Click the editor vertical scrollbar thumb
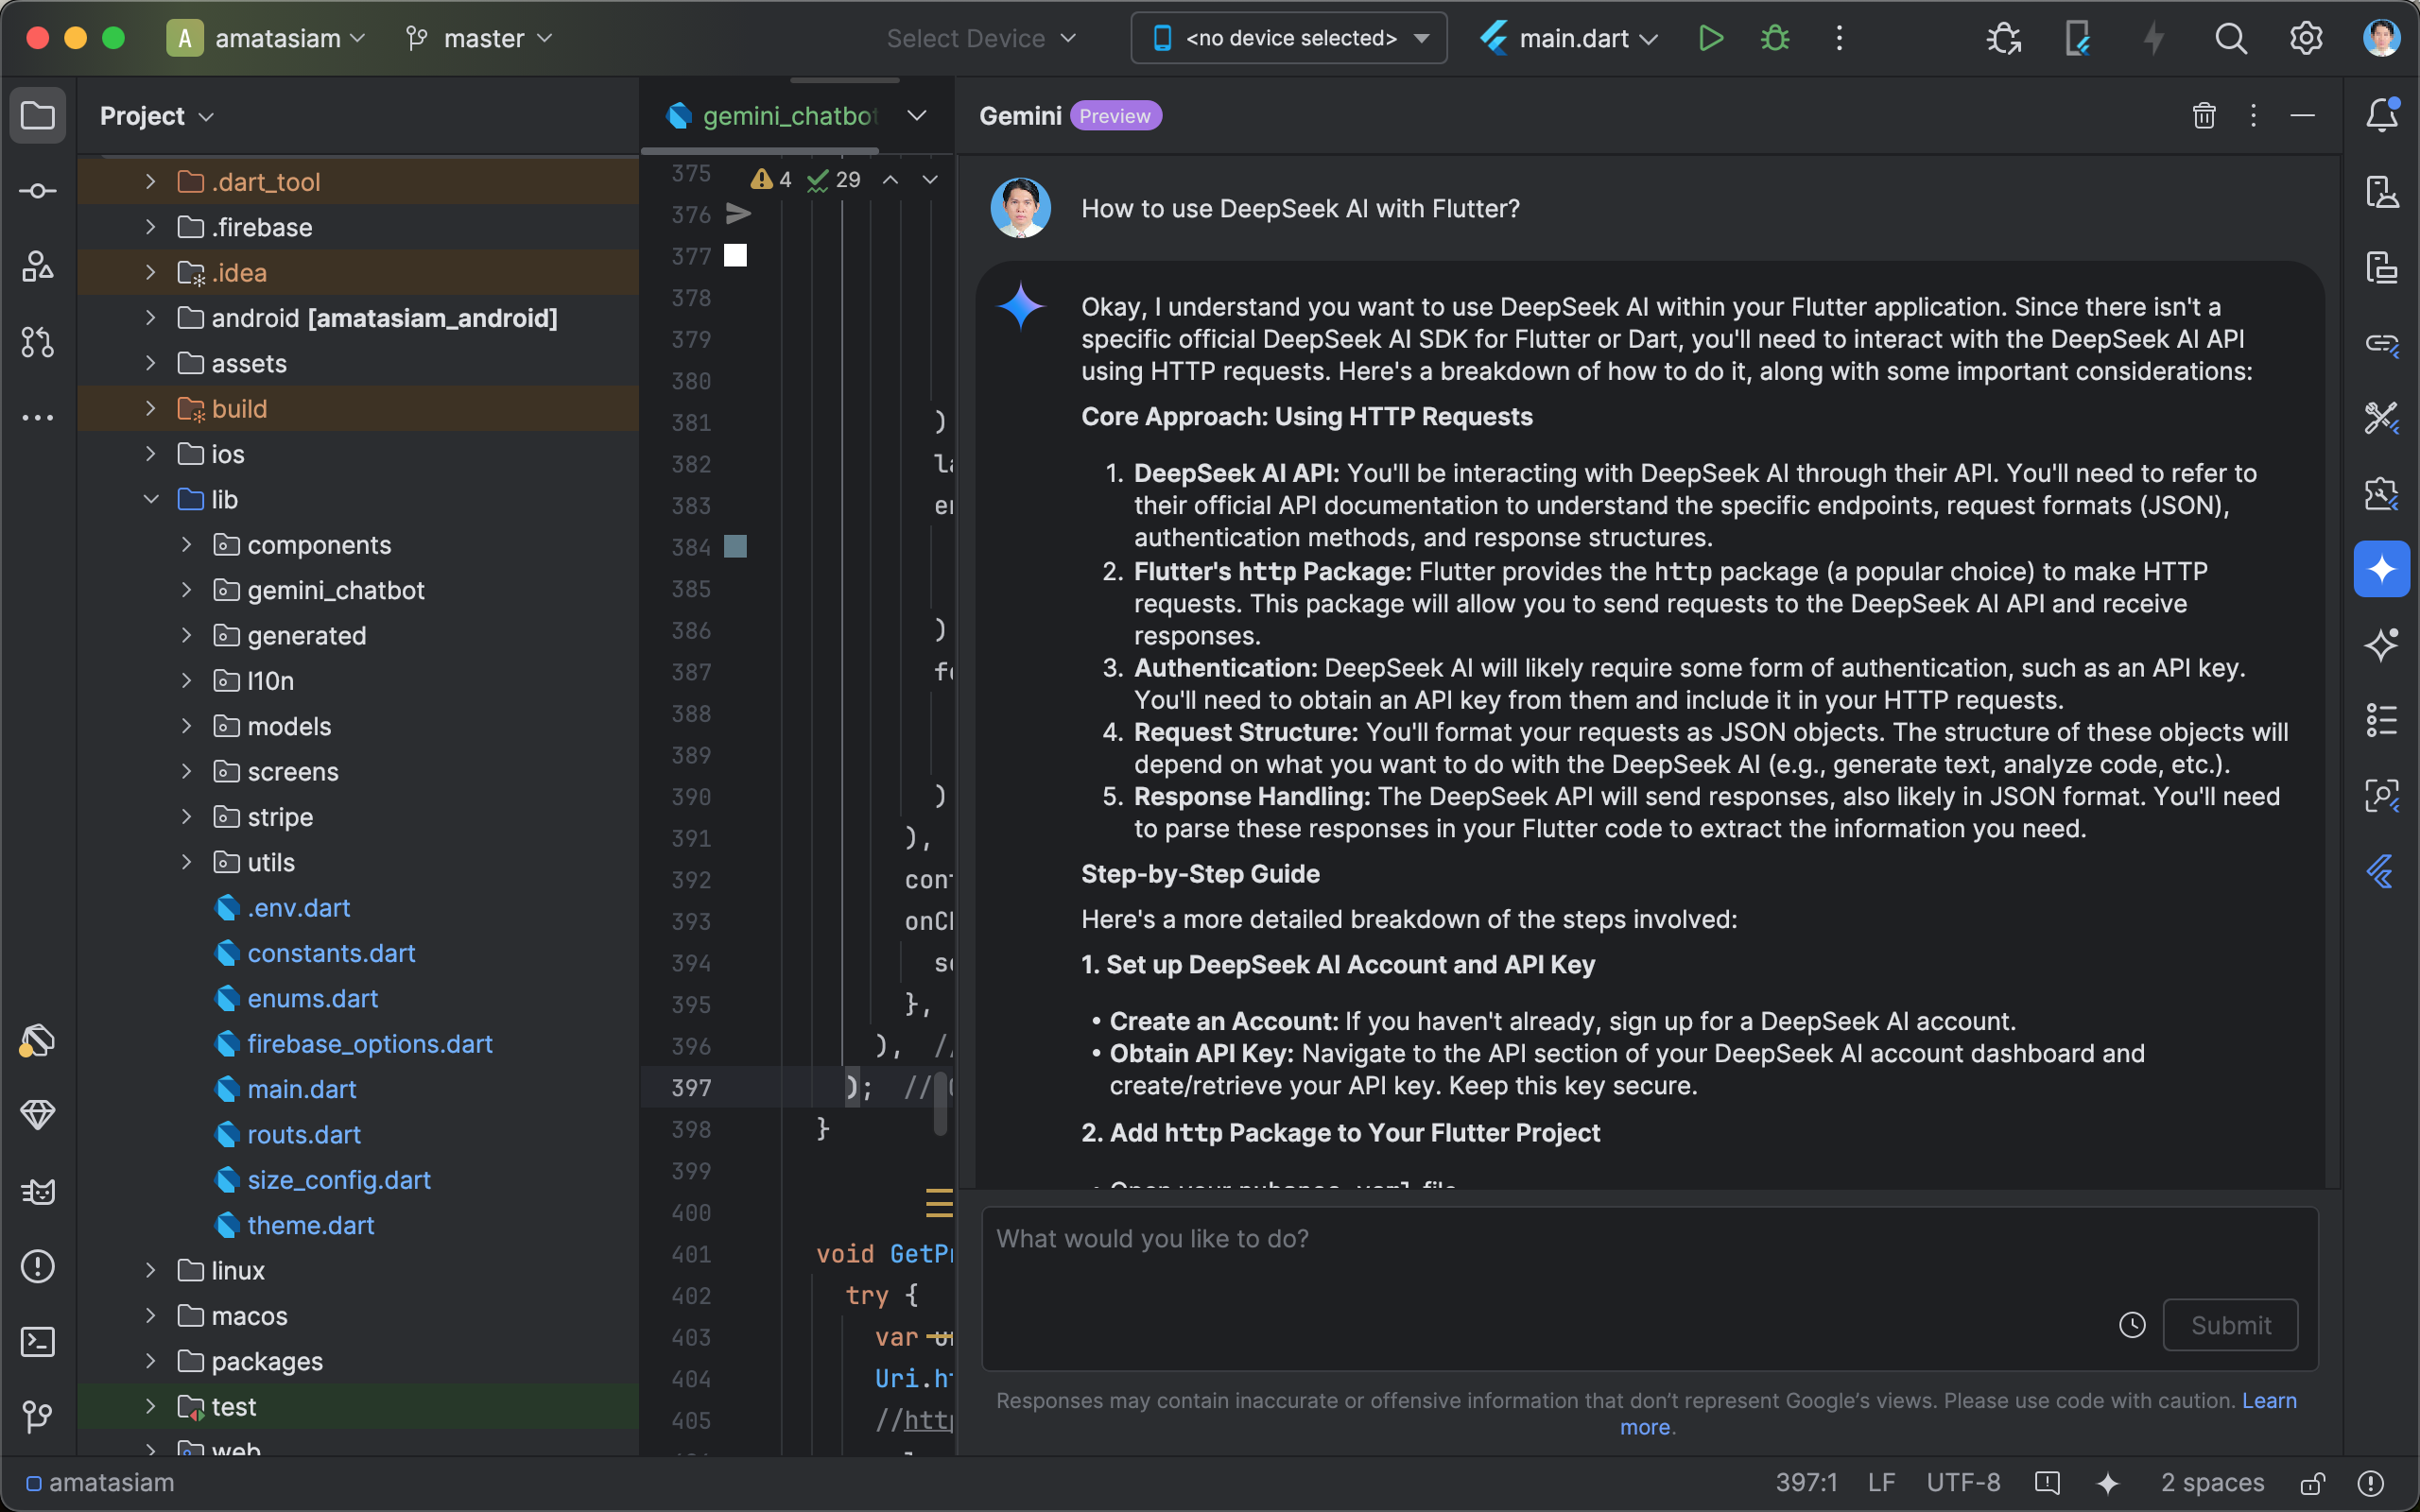Screen dimensions: 2420x1512 pos(940,1102)
